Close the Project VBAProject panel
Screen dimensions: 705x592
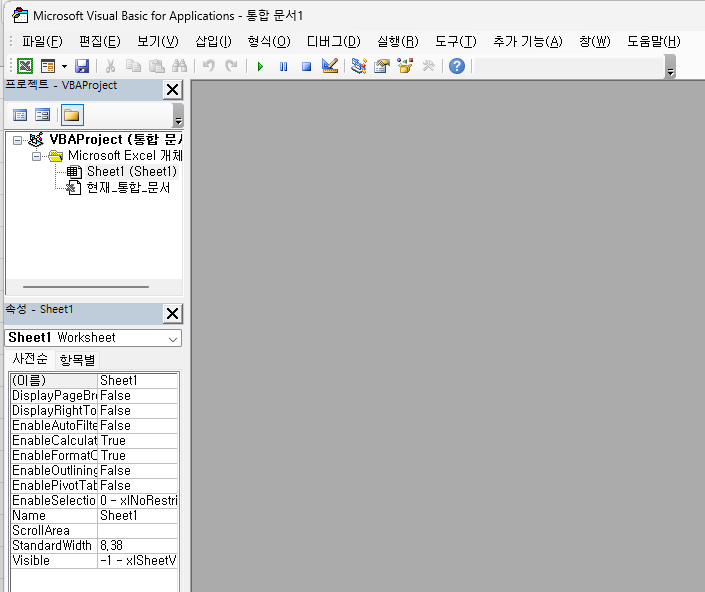click(x=173, y=89)
